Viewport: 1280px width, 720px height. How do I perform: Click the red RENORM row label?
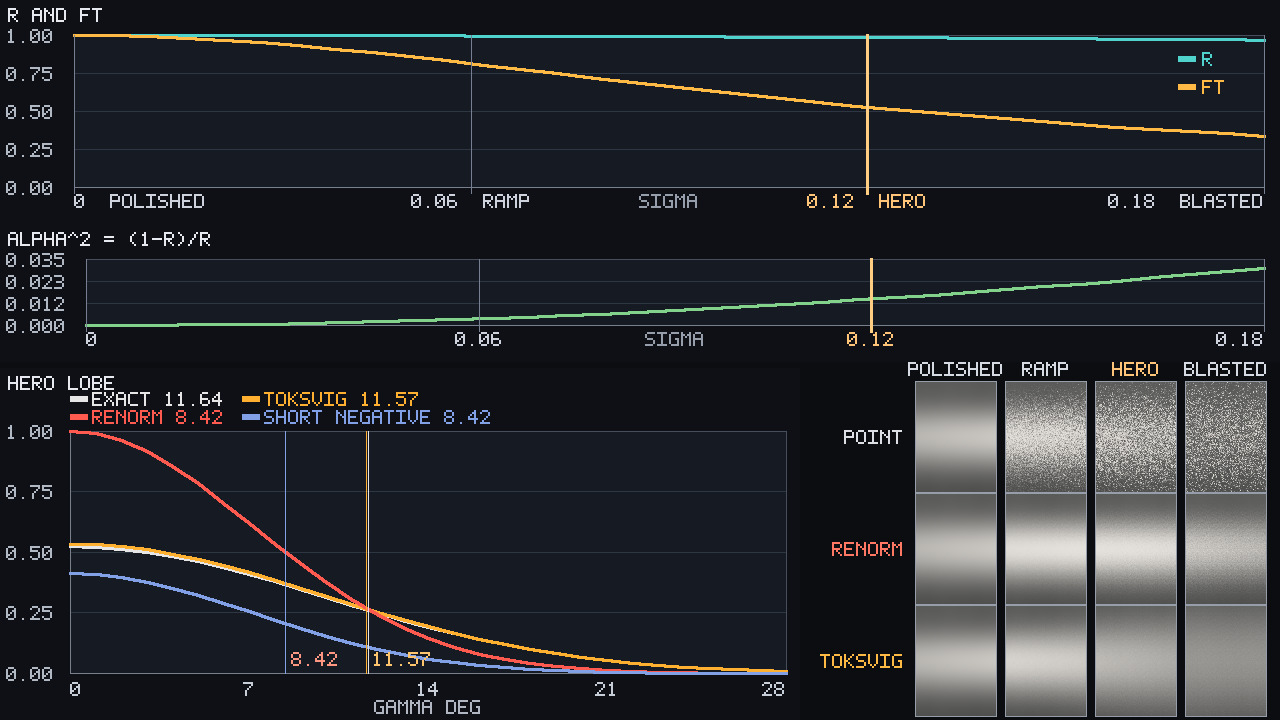pos(867,549)
